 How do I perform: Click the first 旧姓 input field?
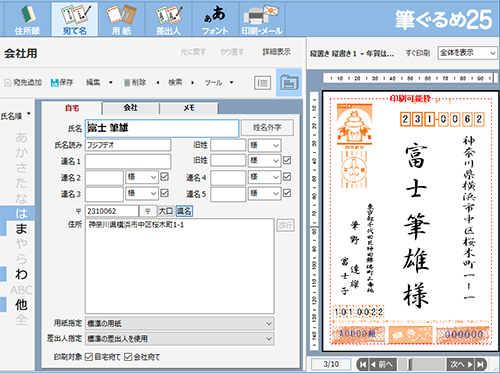(x=228, y=145)
